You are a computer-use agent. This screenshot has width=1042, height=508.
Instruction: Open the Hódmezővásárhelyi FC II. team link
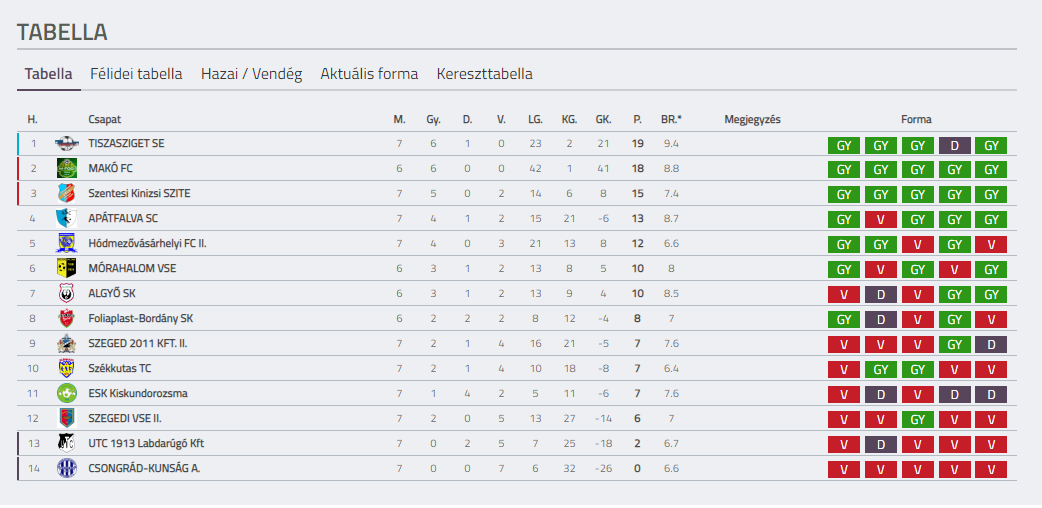148,244
